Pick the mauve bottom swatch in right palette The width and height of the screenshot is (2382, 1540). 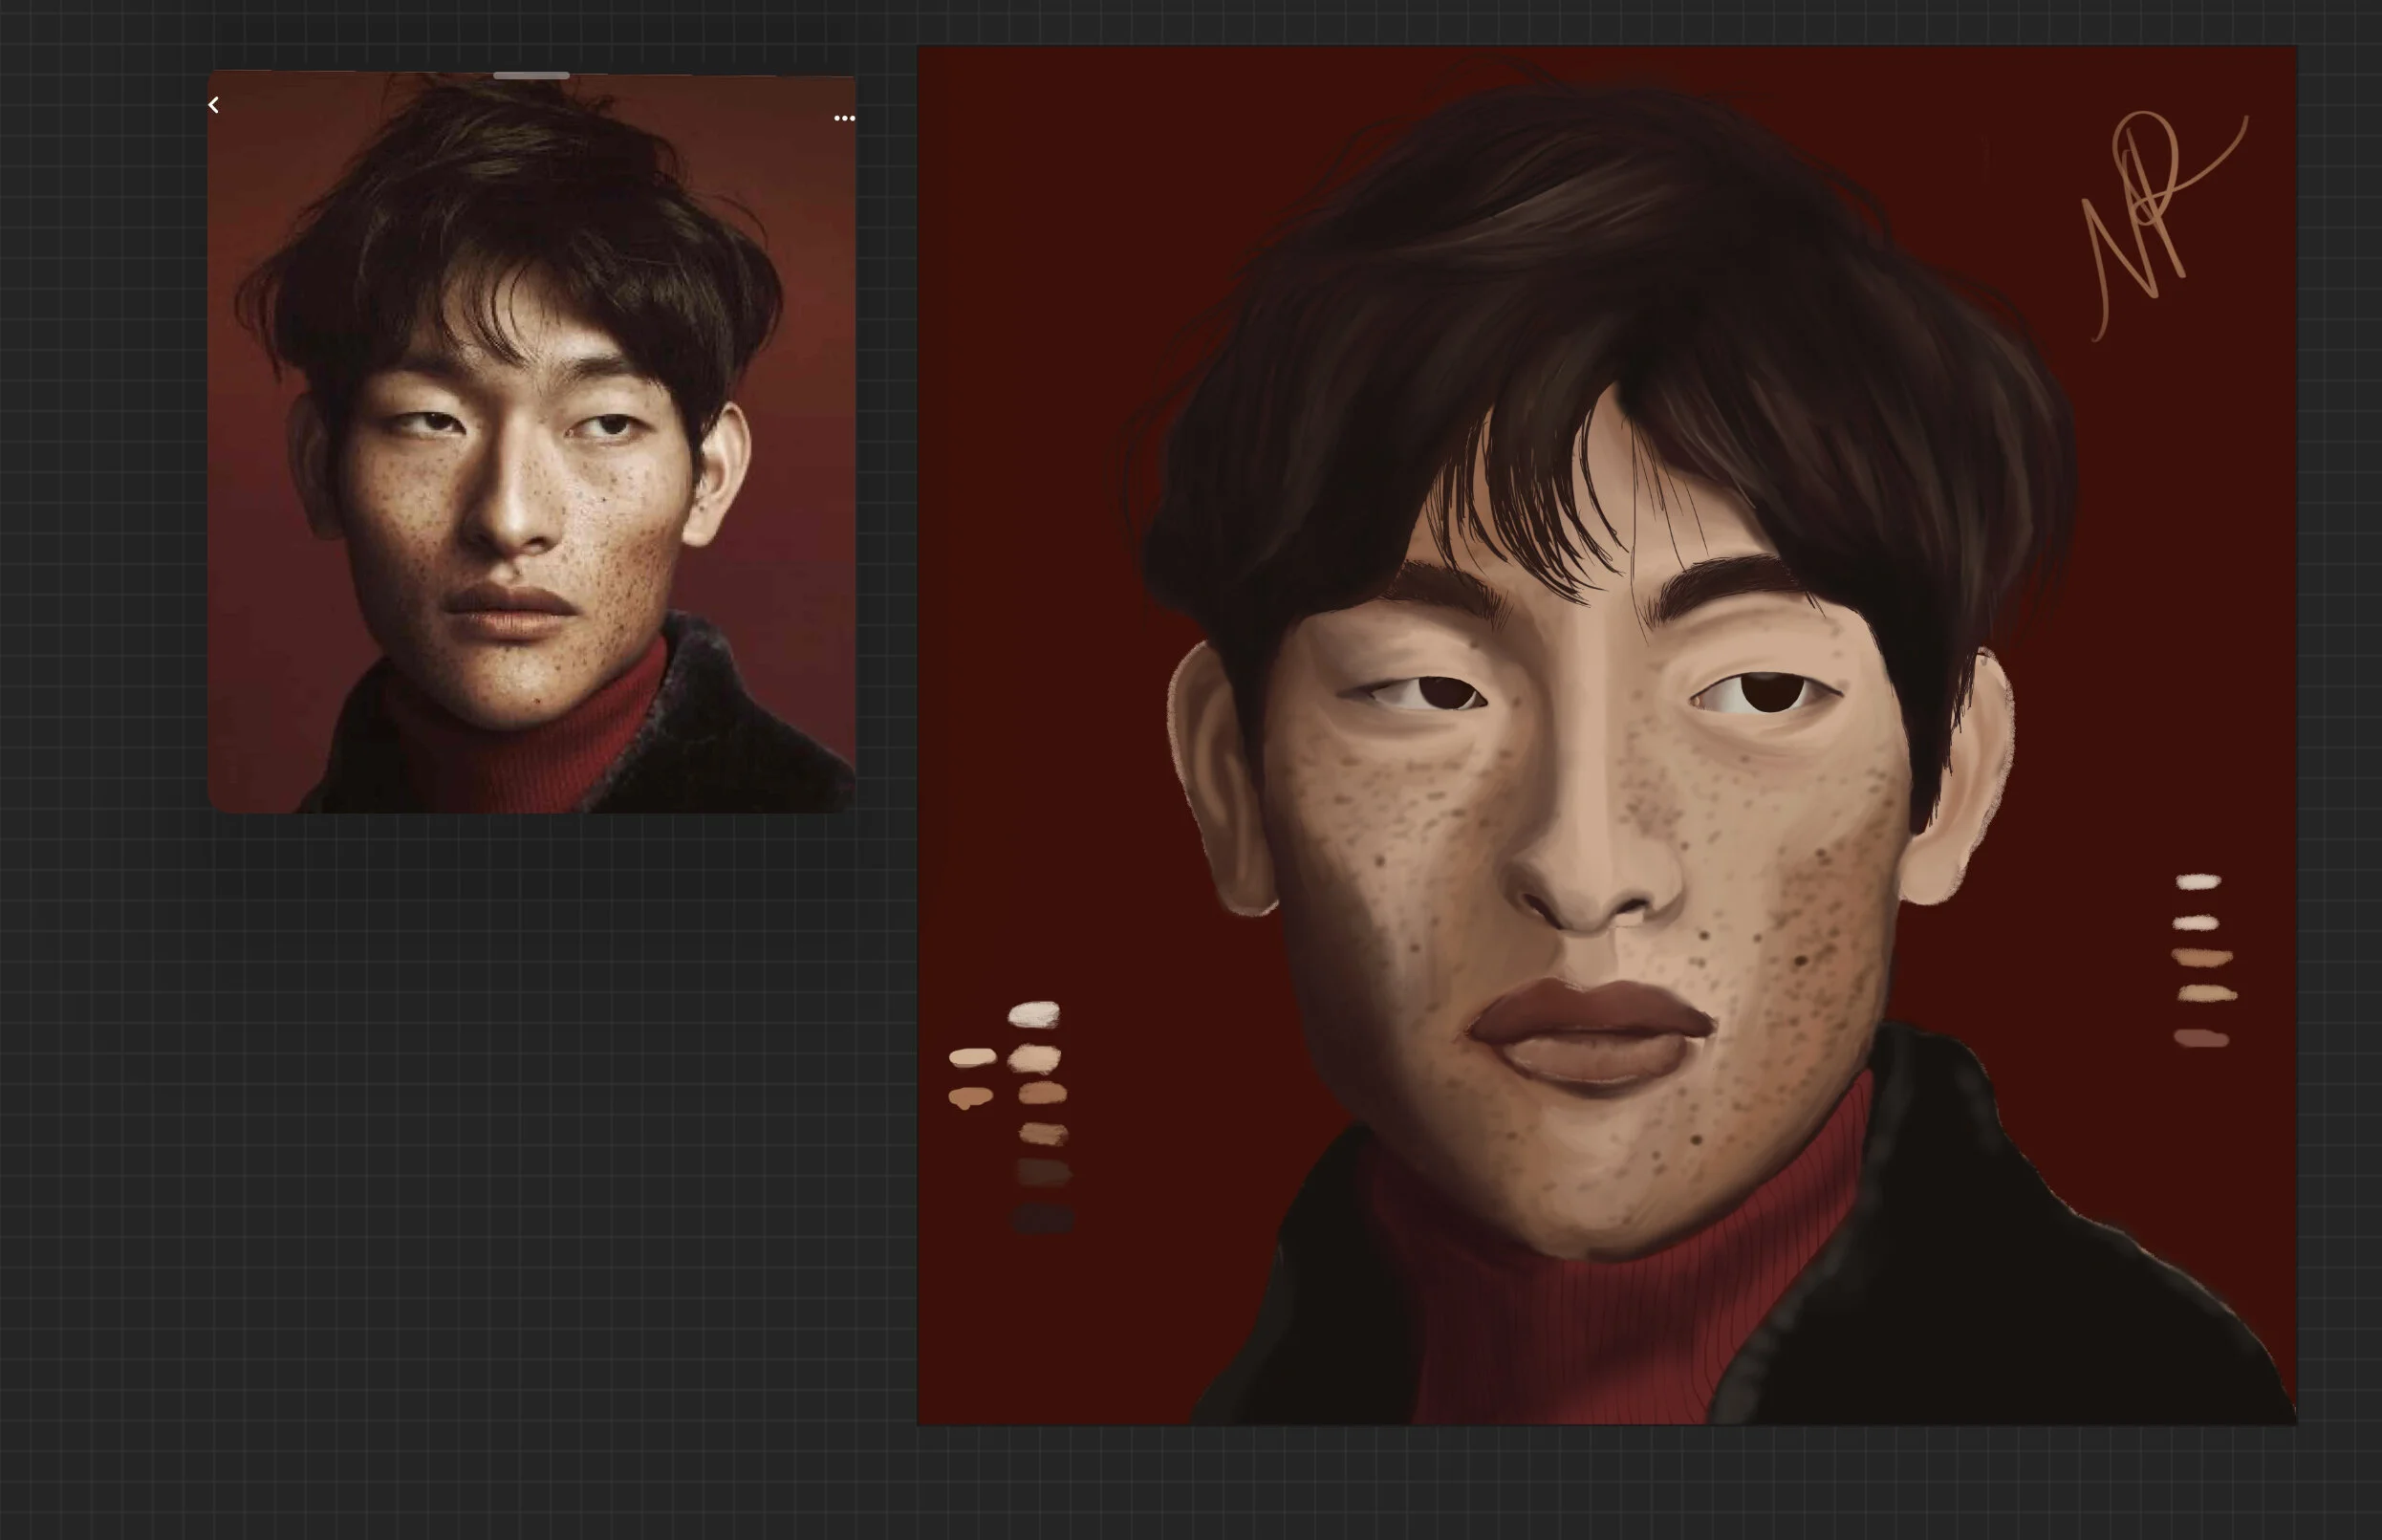(2201, 1039)
